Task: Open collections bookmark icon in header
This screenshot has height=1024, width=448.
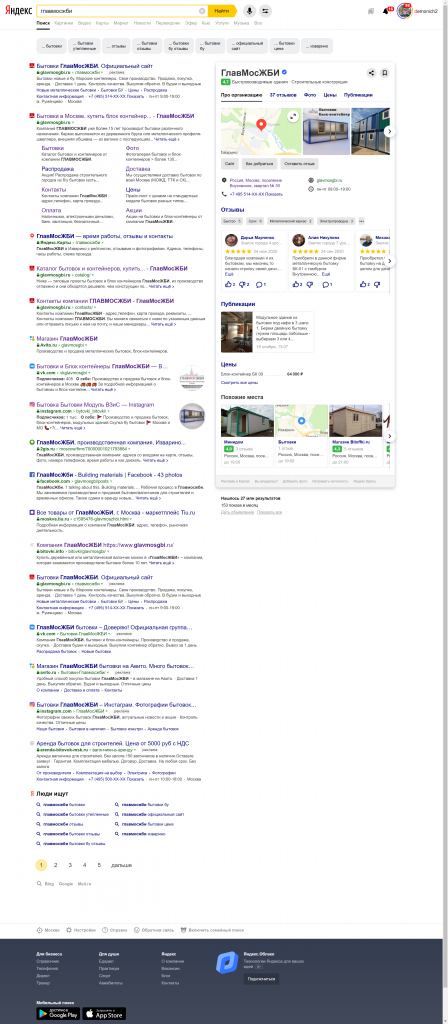Action: tap(371, 11)
